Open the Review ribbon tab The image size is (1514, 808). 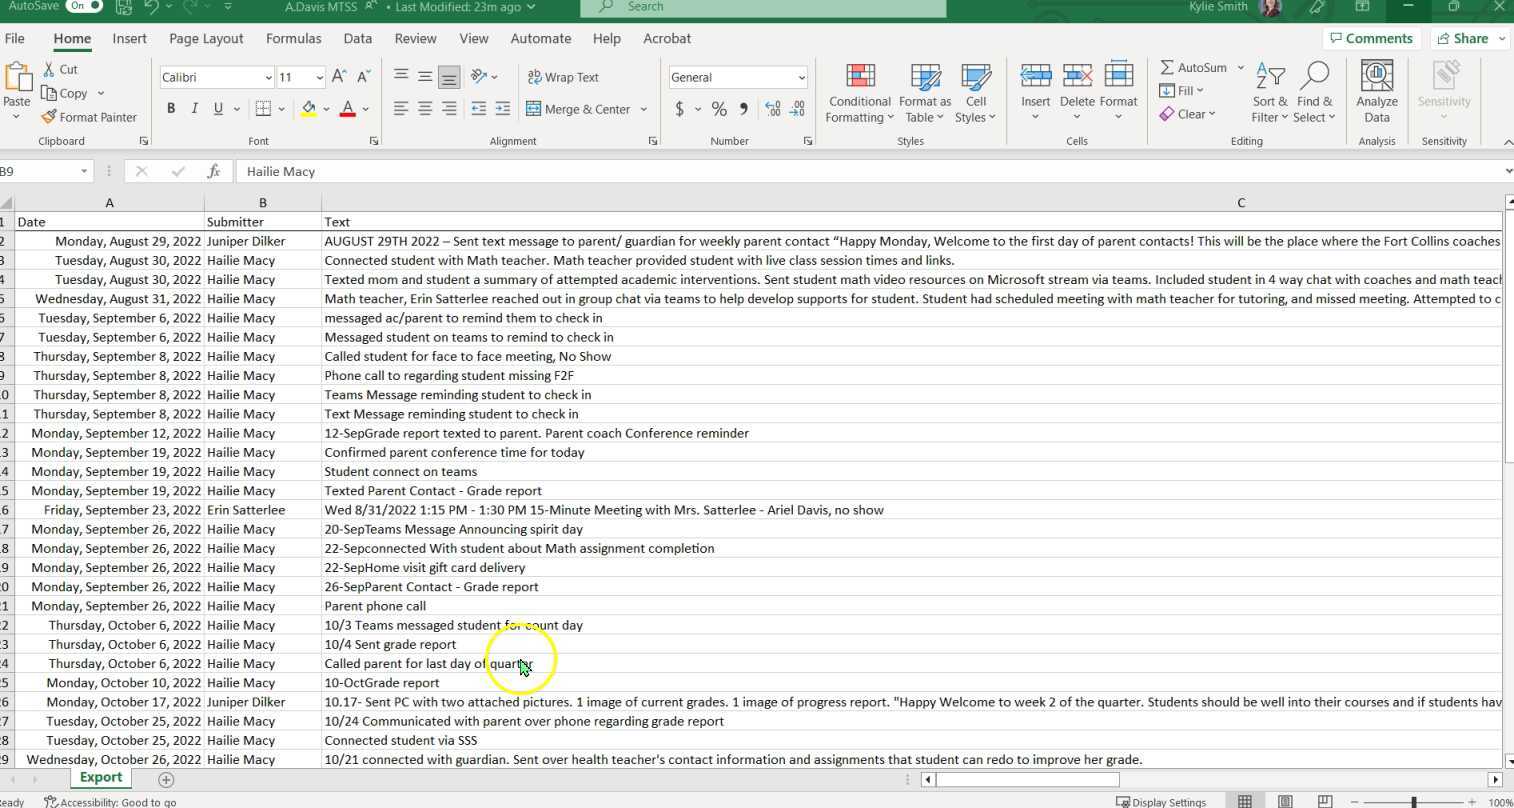415,38
